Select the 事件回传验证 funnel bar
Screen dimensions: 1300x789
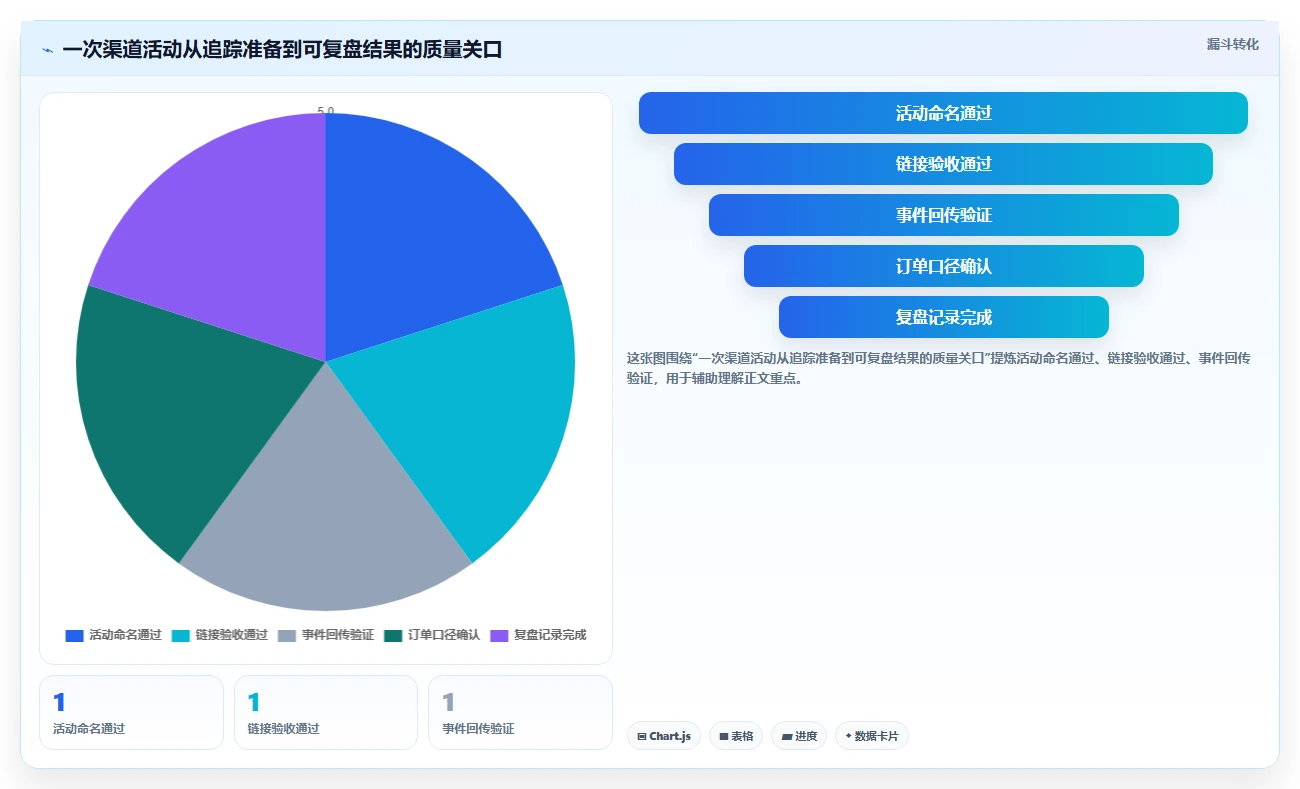coord(943,215)
